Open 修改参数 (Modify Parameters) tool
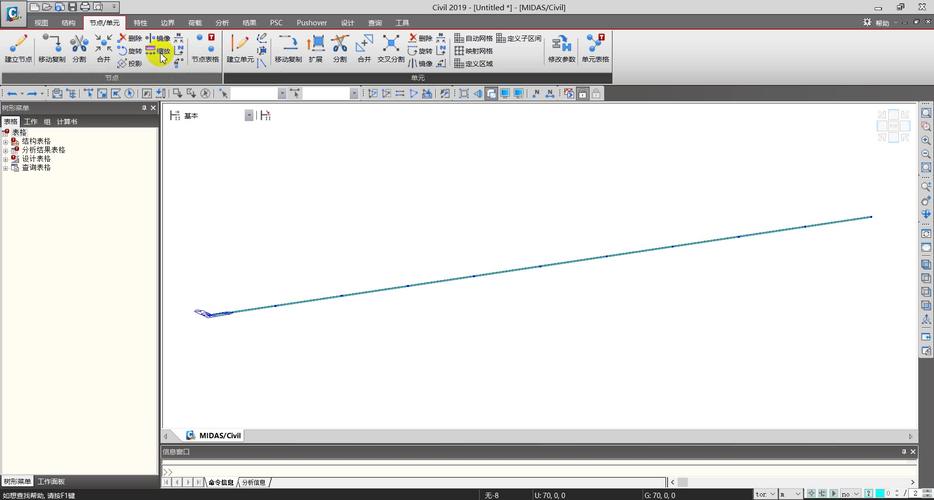934x500 pixels. (x=561, y=48)
